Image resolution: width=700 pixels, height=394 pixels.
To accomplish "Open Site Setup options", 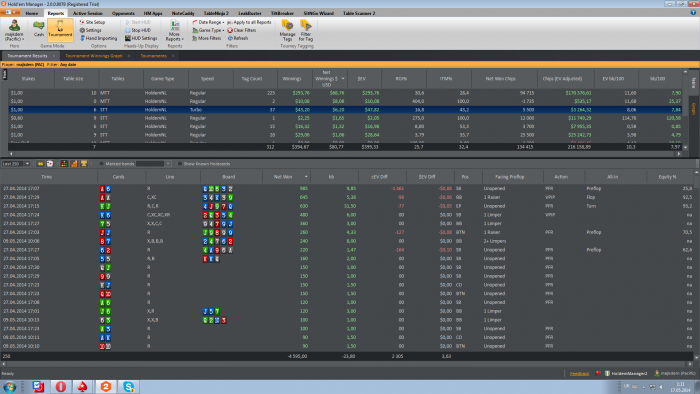I will click(x=92, y=22).
